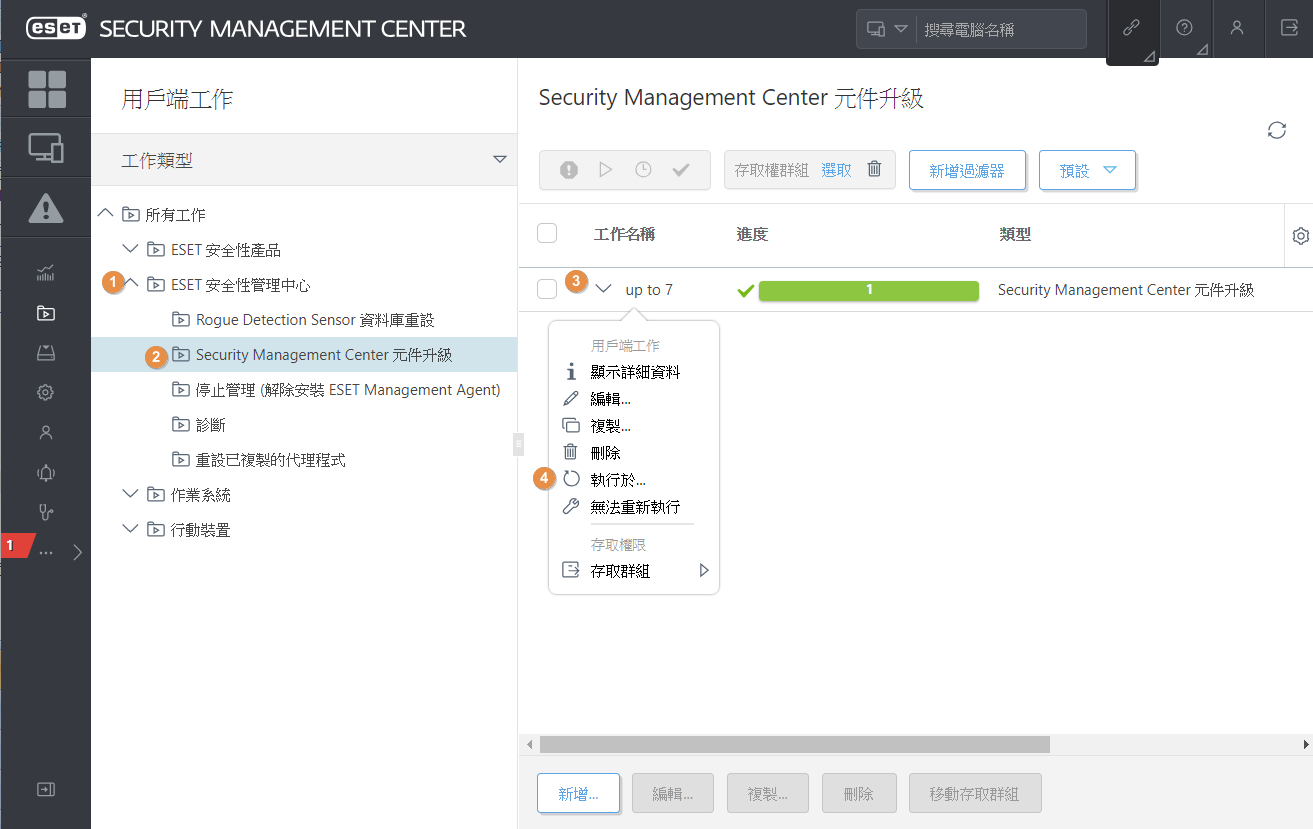The height and width of the screenshot is (829, 1313).
Task: Open the Dashboard grid icon in sidebar
Action: click(46, 89)
